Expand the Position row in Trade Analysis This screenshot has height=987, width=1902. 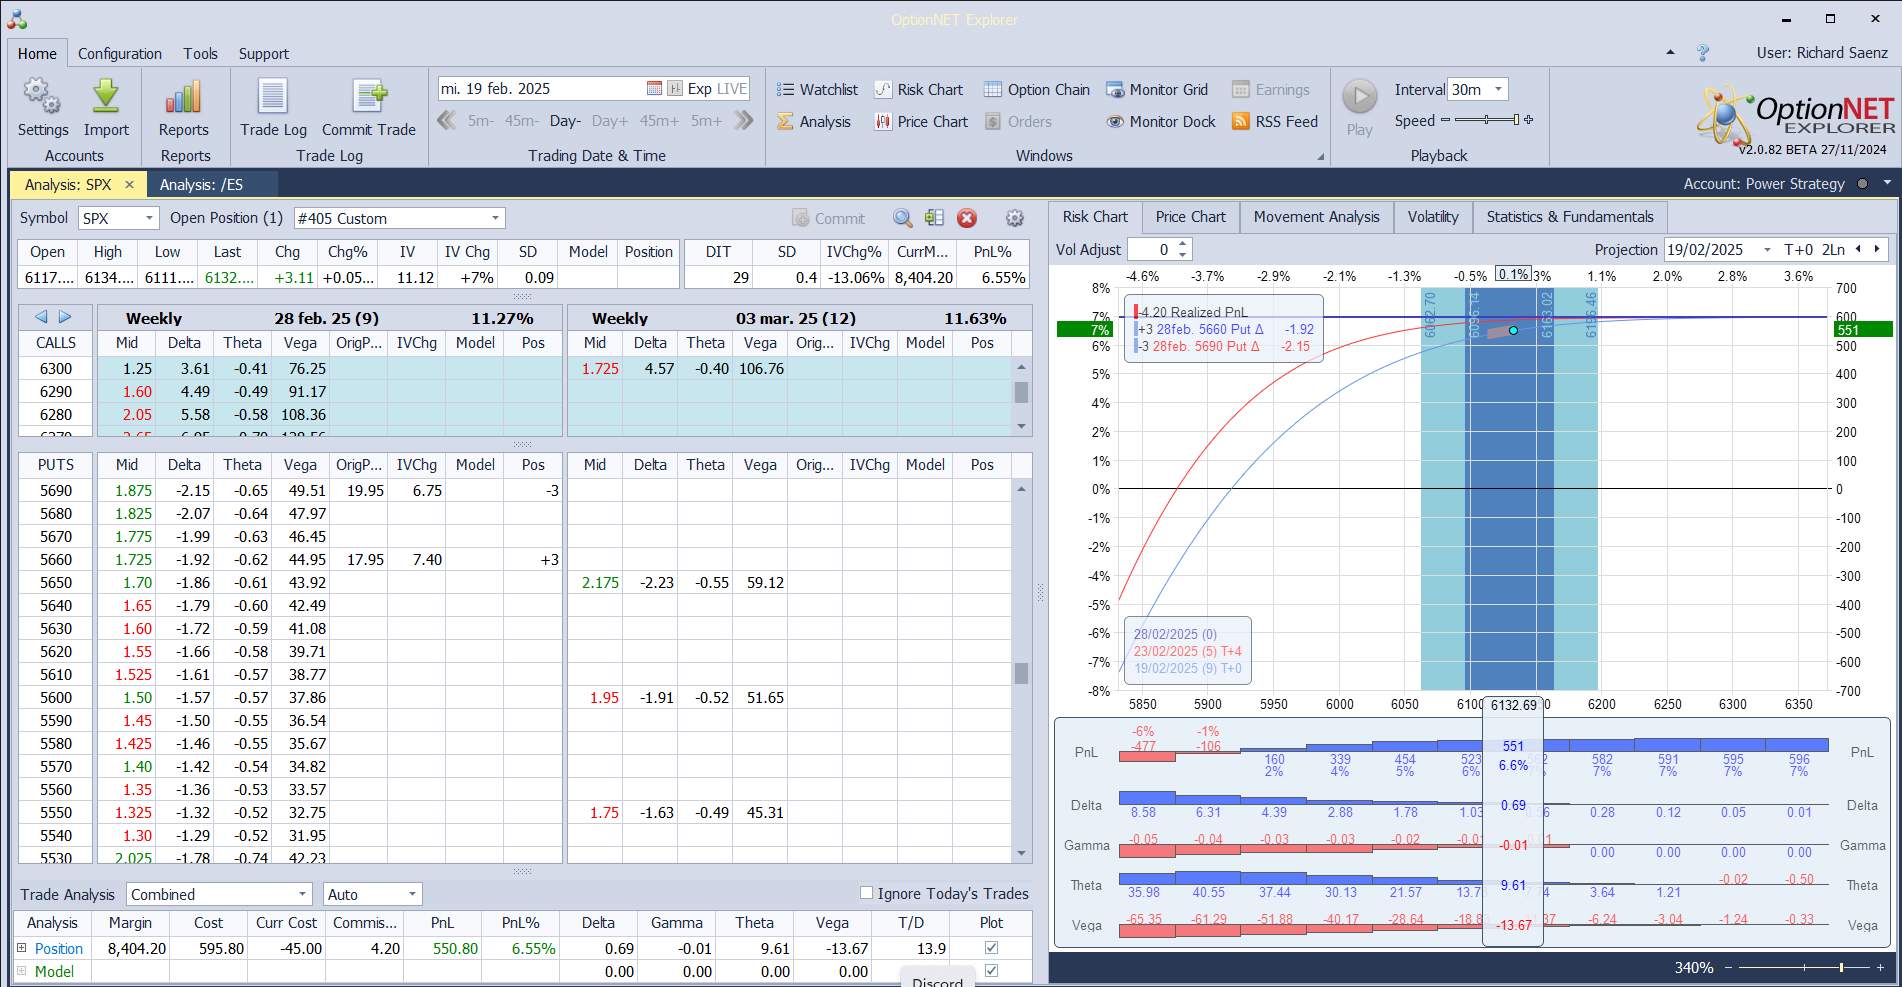(22, 948)
